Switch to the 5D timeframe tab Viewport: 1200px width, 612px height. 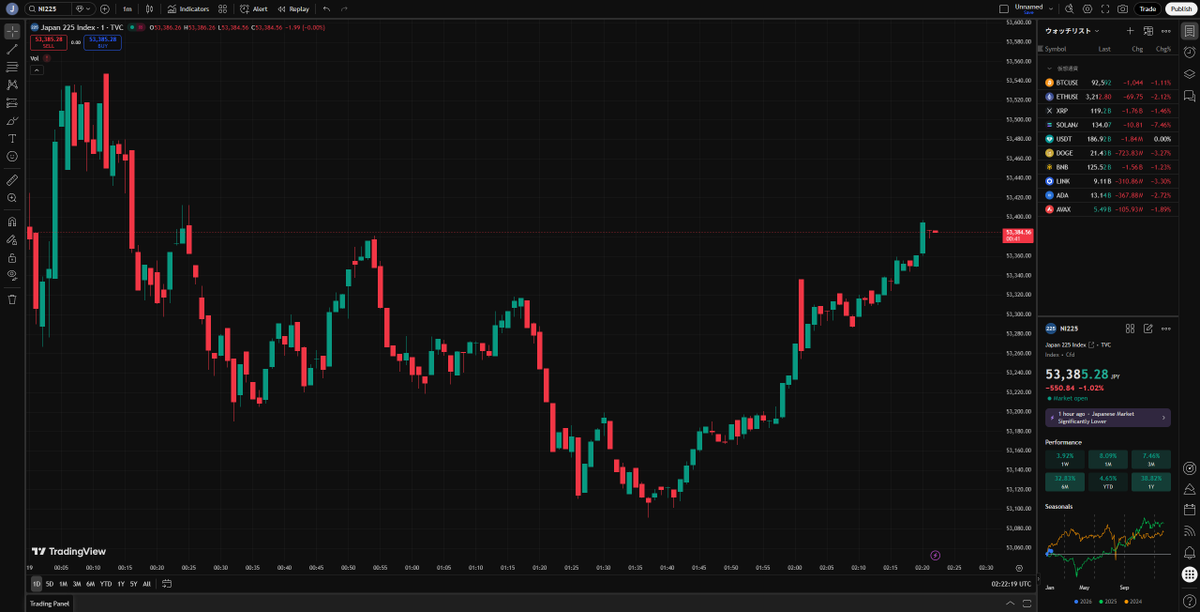(48, 582)
